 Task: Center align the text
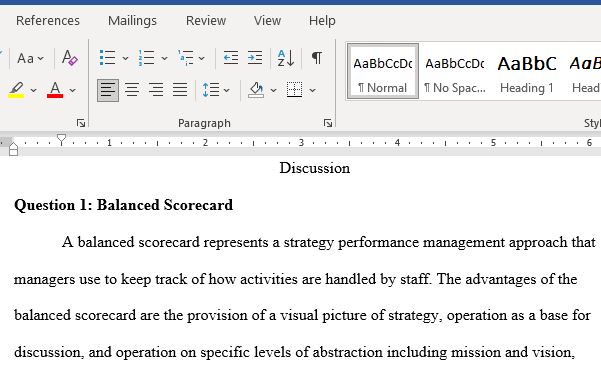(x=132, y=90)
